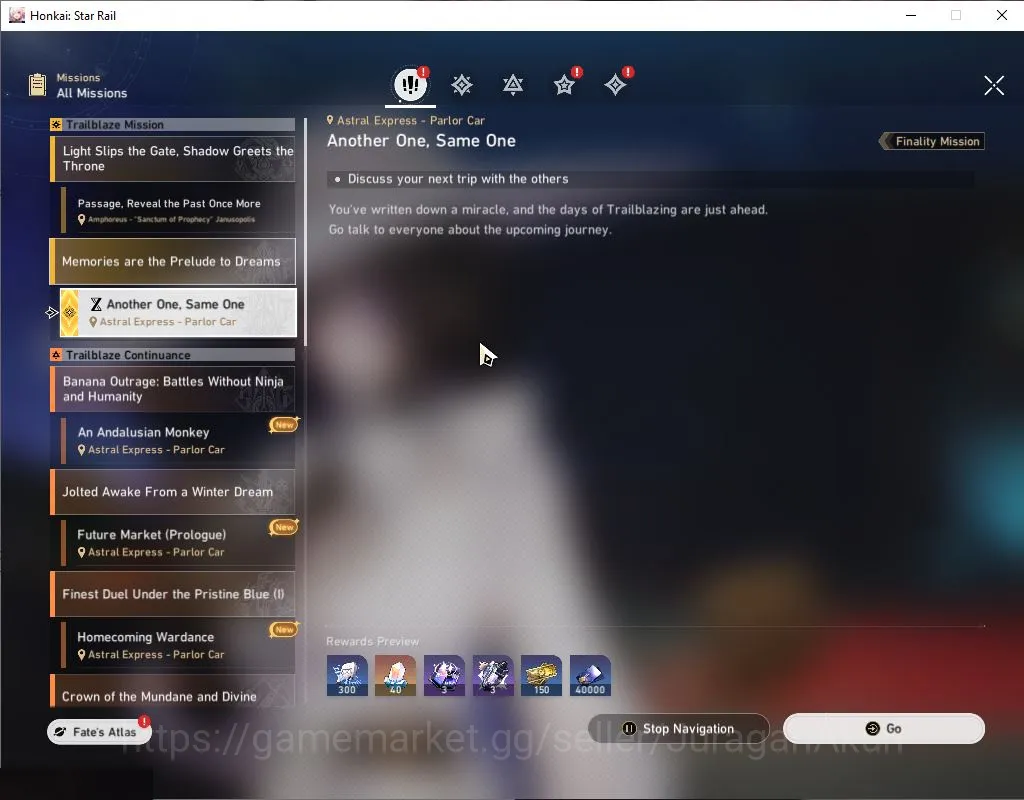The width and height of the screenshot is (1024, 800).
Task: Select the Homecoming Wardance mission
Action: 178,645
